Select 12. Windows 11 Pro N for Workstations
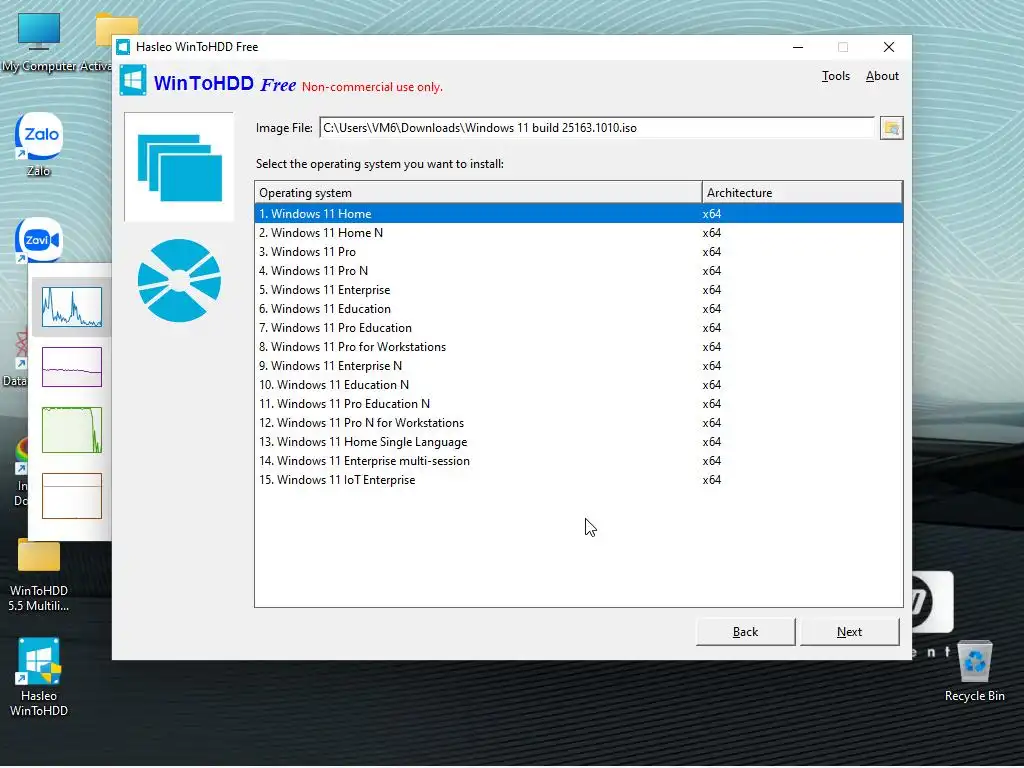Viewport: 1024px width, 768px height. click(579, 422)
